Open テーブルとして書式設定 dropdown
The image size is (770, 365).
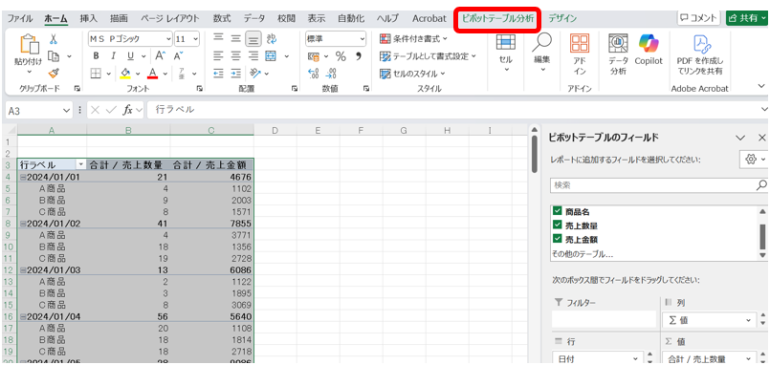pos(428,56)
